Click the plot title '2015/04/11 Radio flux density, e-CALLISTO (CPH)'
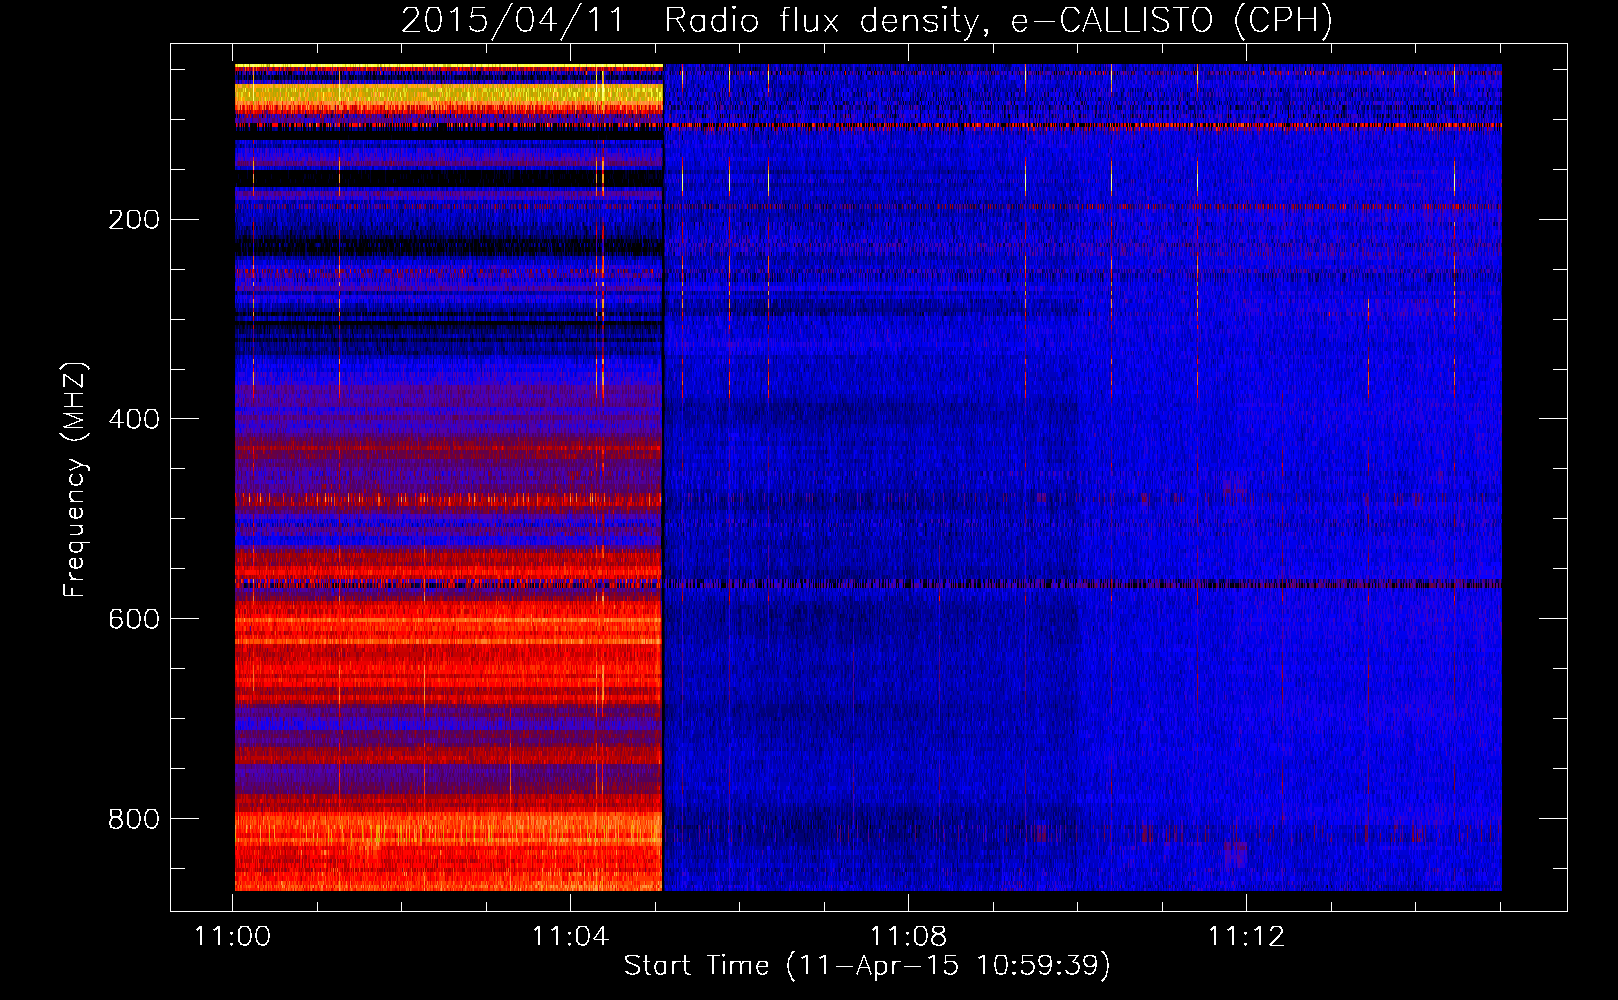This screenshot has height=1000, width=1618. point(867,20)
